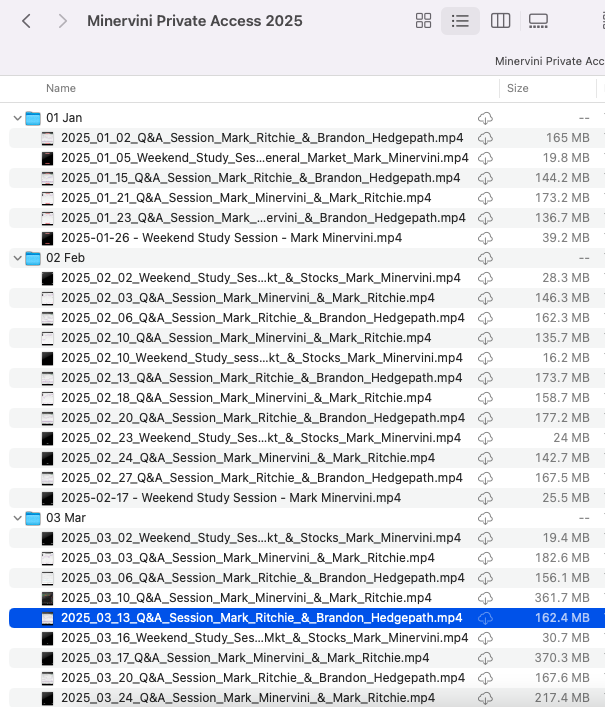605x707 pixels.
Task: Select file 2025_03_02_Weekend_Study_Ses...kt_&_Stocks
Action: pyautogui.click(x=261, y=537)
